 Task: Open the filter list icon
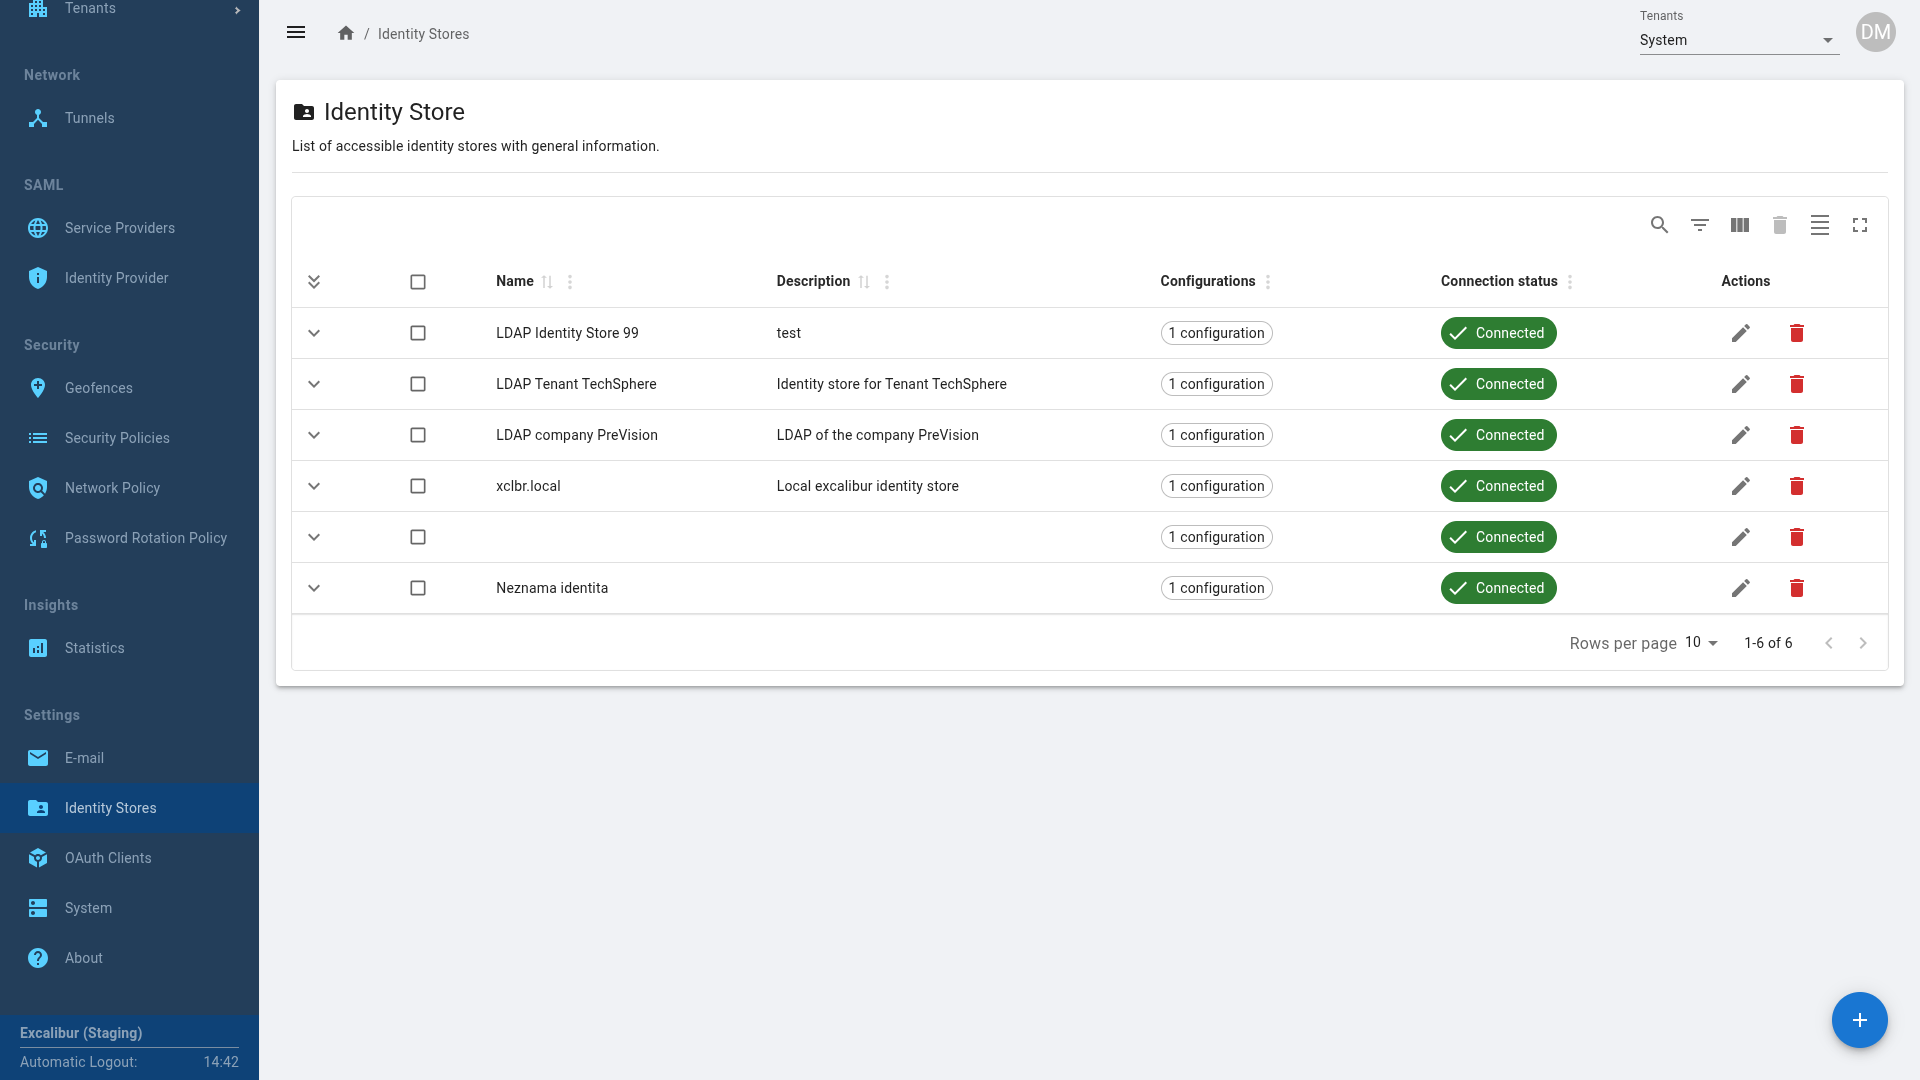[x=1699, y=225]
